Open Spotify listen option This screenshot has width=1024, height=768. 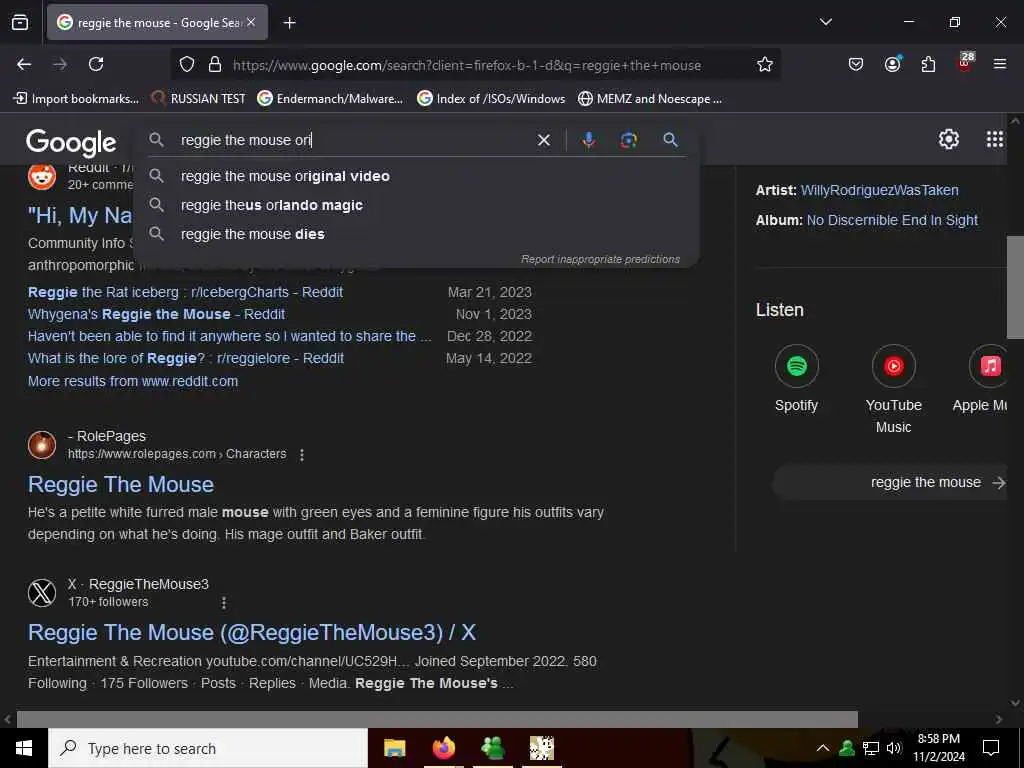(x=796, y=379)
